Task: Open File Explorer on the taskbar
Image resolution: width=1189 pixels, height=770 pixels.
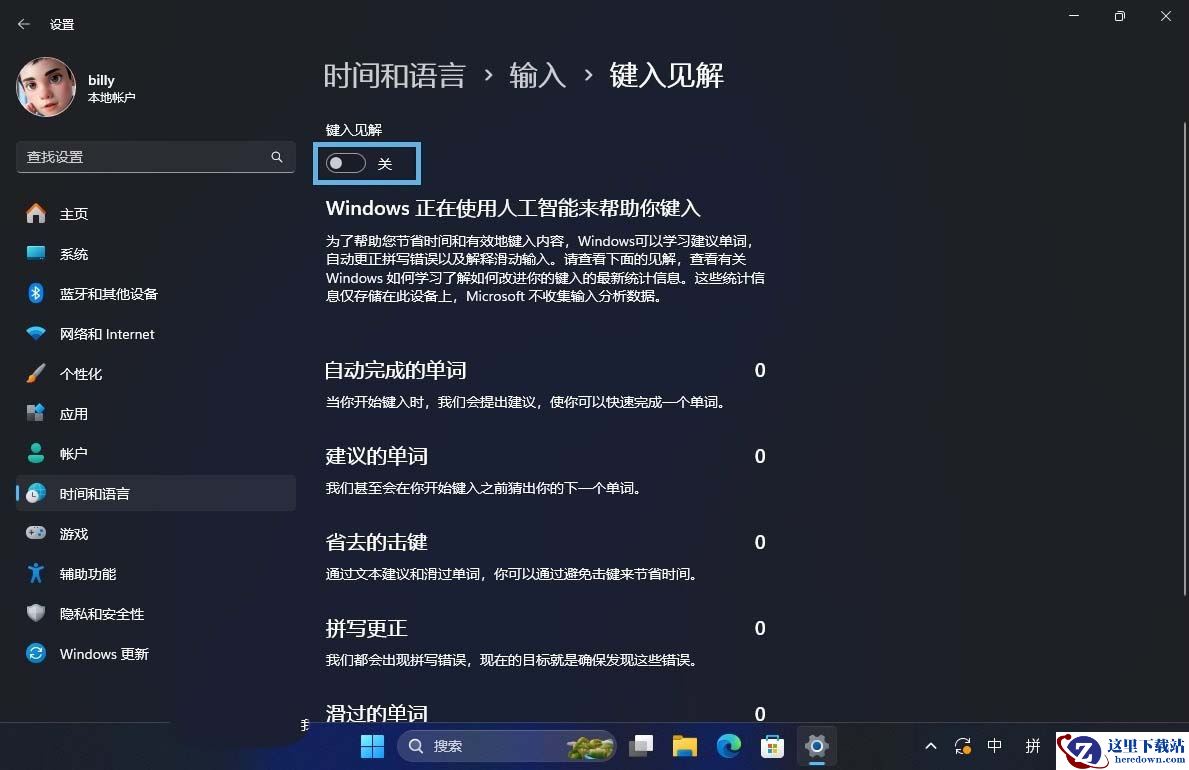Action: [685, 746]
